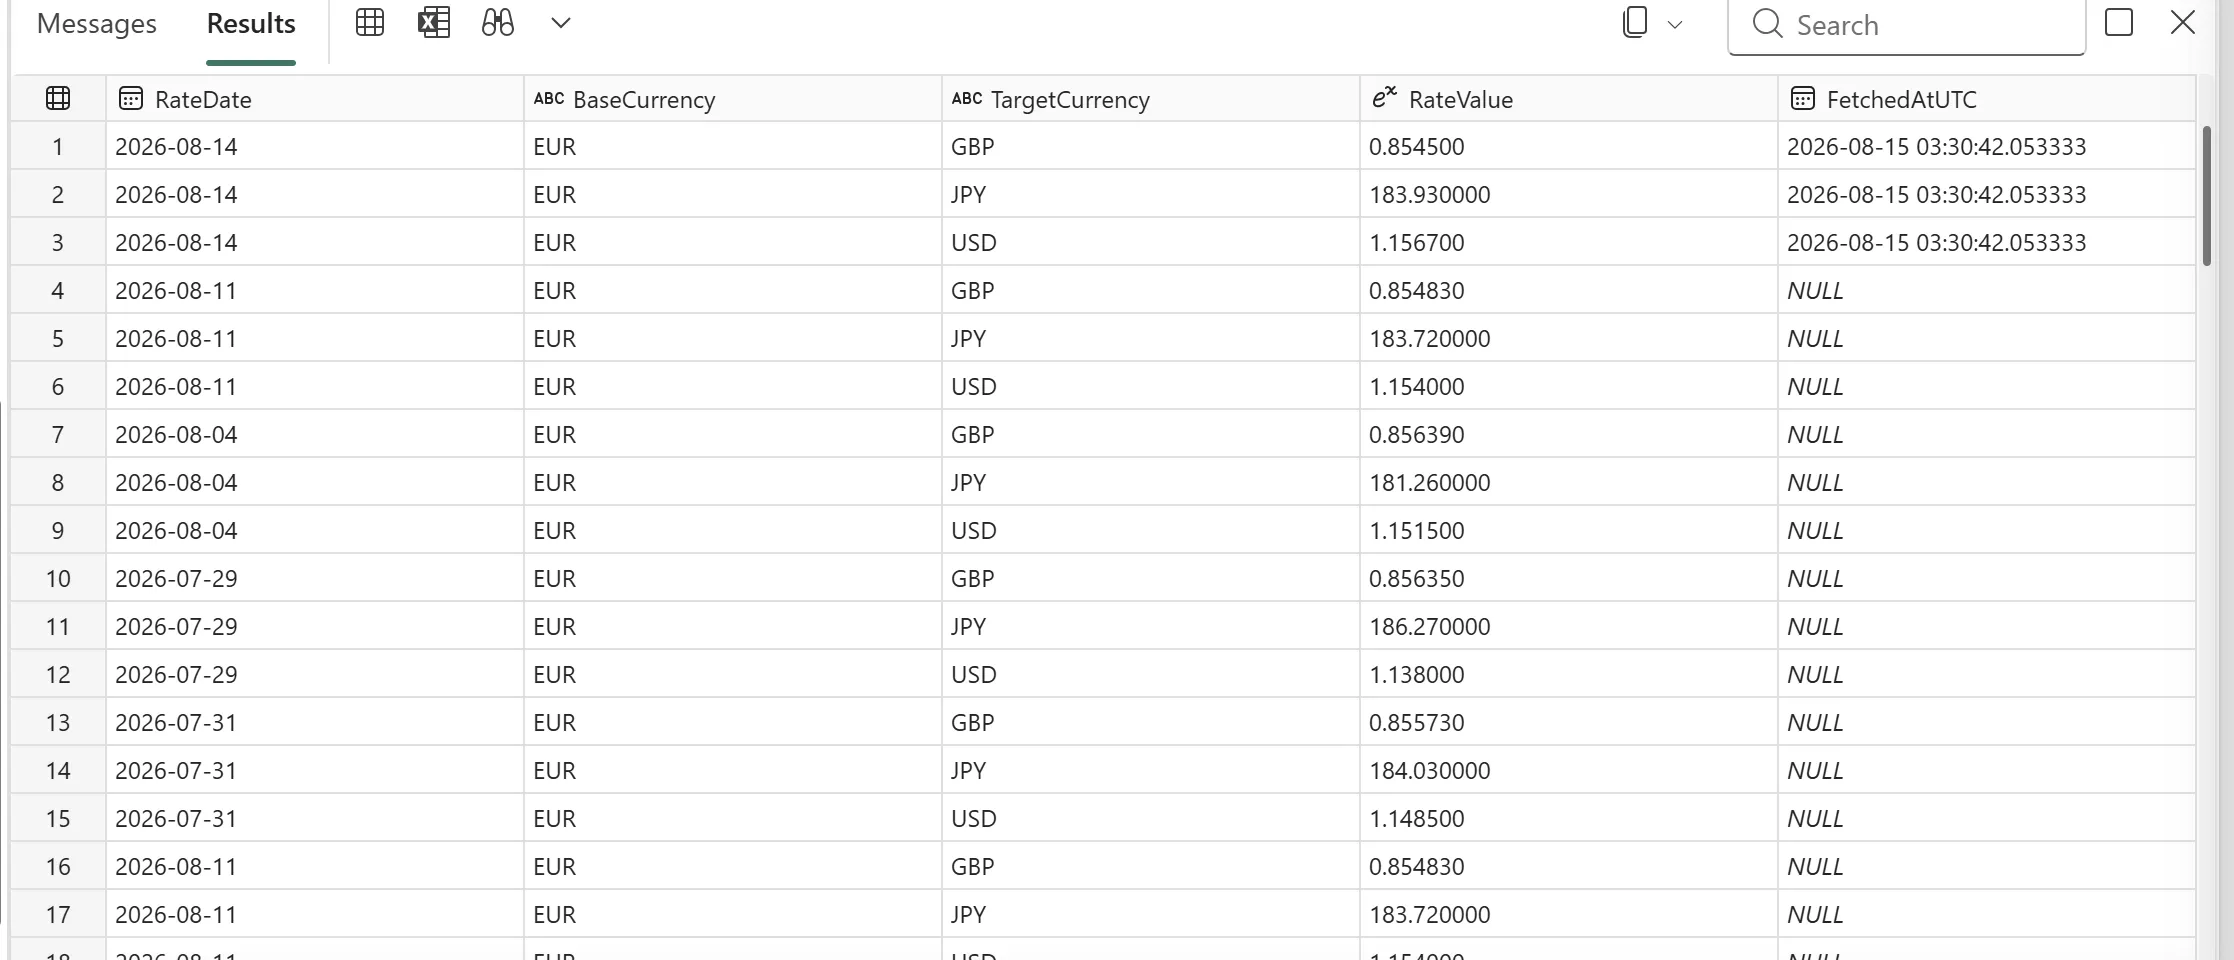Click the binoculars find icon
Image resolution: width=2234 pixels, height=960 pixels.
click(x=498, y=22)
